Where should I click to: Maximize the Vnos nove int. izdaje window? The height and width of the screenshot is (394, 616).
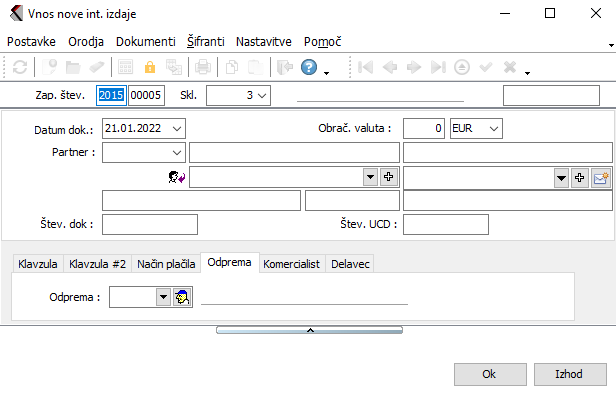click(550, 13)
